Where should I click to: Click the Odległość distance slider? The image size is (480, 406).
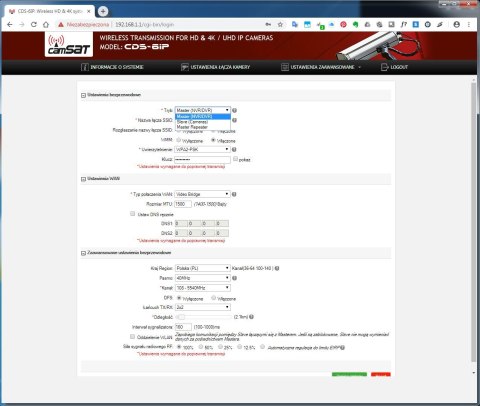coord(203,317)
